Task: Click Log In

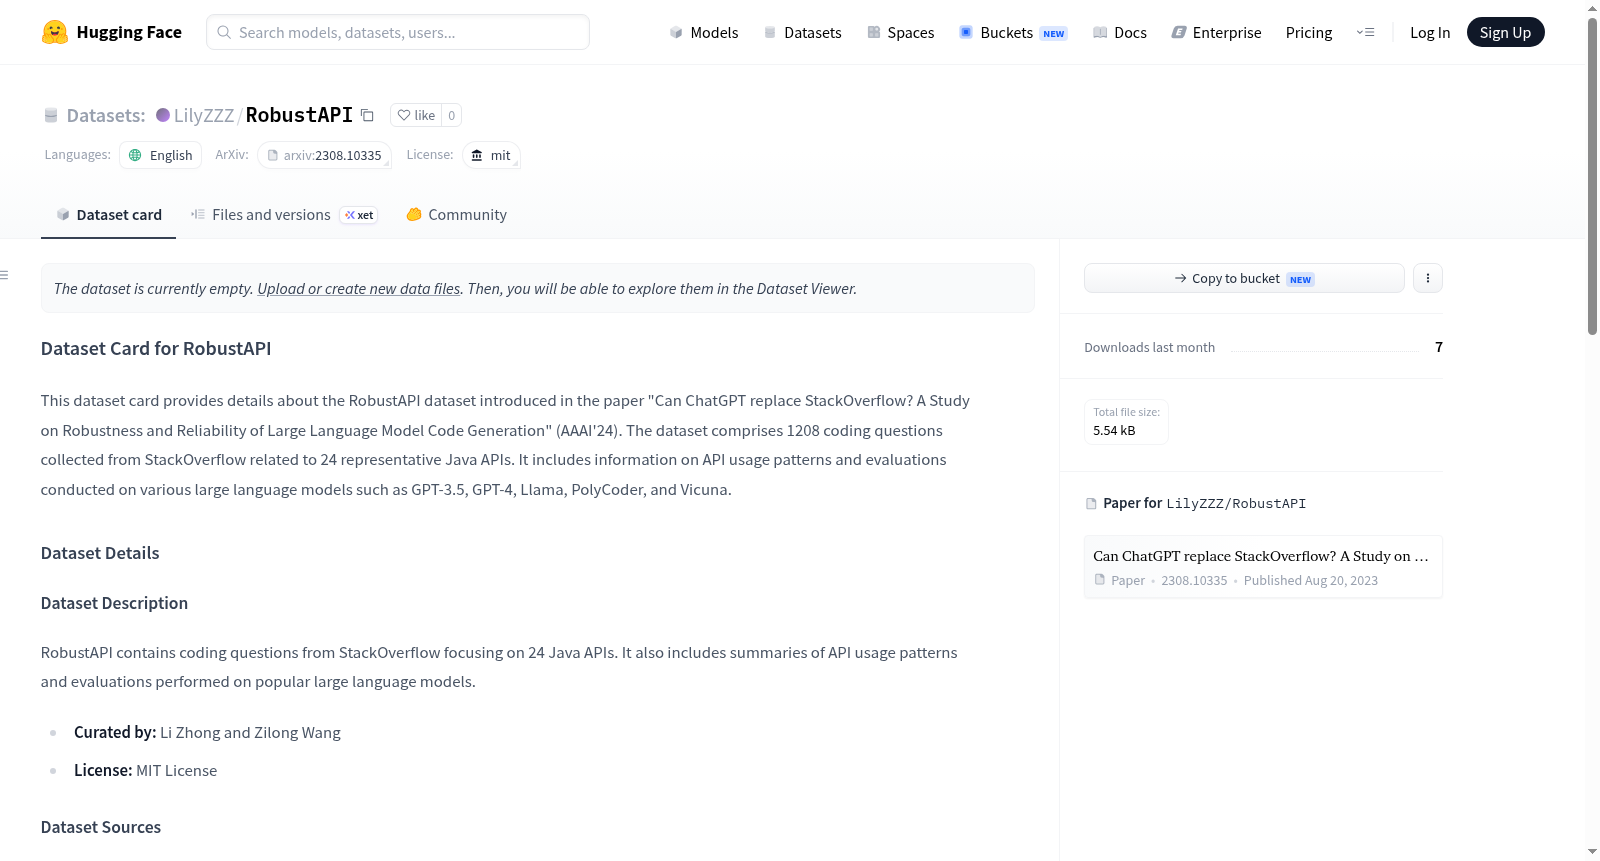Action: (x=1429, y=32)
